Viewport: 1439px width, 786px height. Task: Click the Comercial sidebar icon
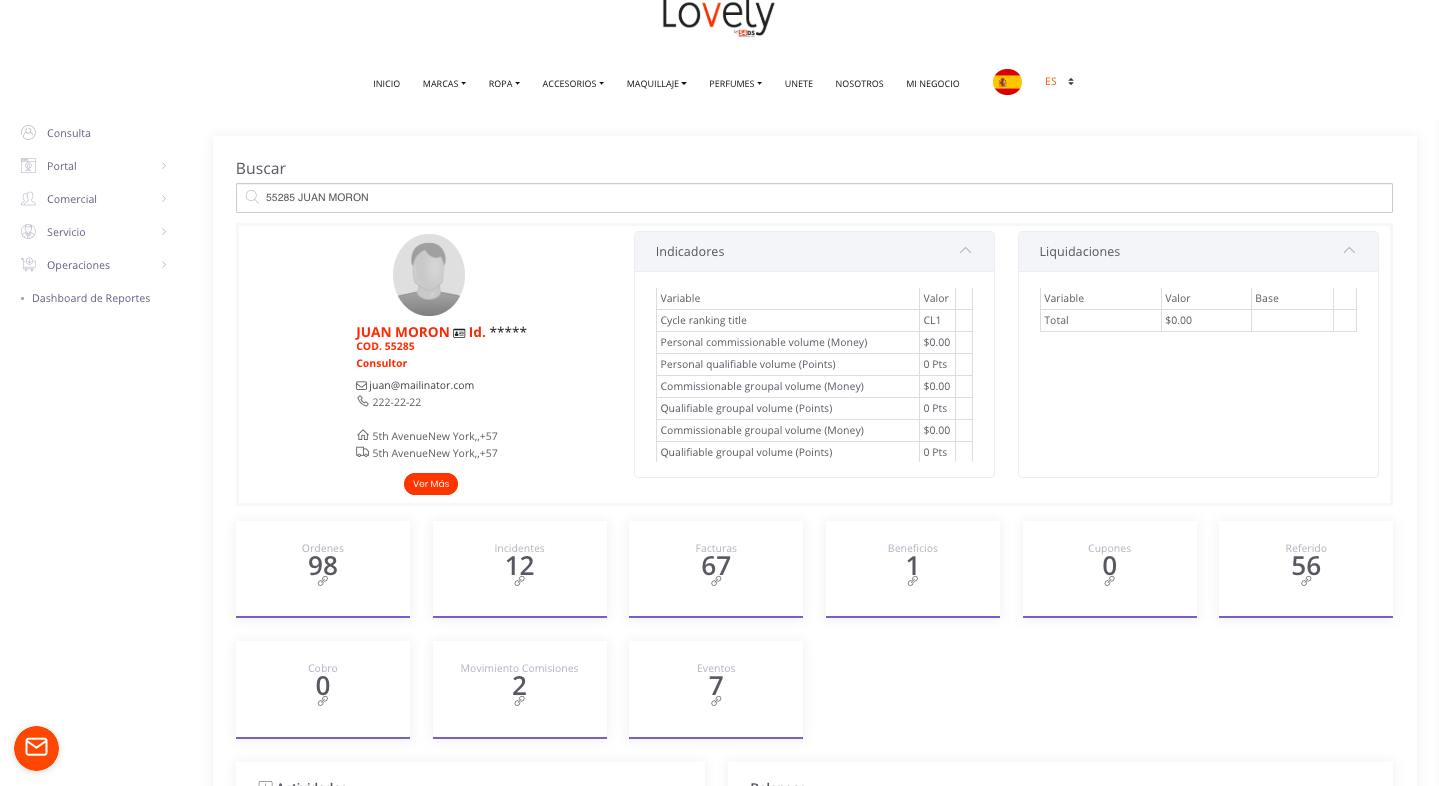coord(28,198)
